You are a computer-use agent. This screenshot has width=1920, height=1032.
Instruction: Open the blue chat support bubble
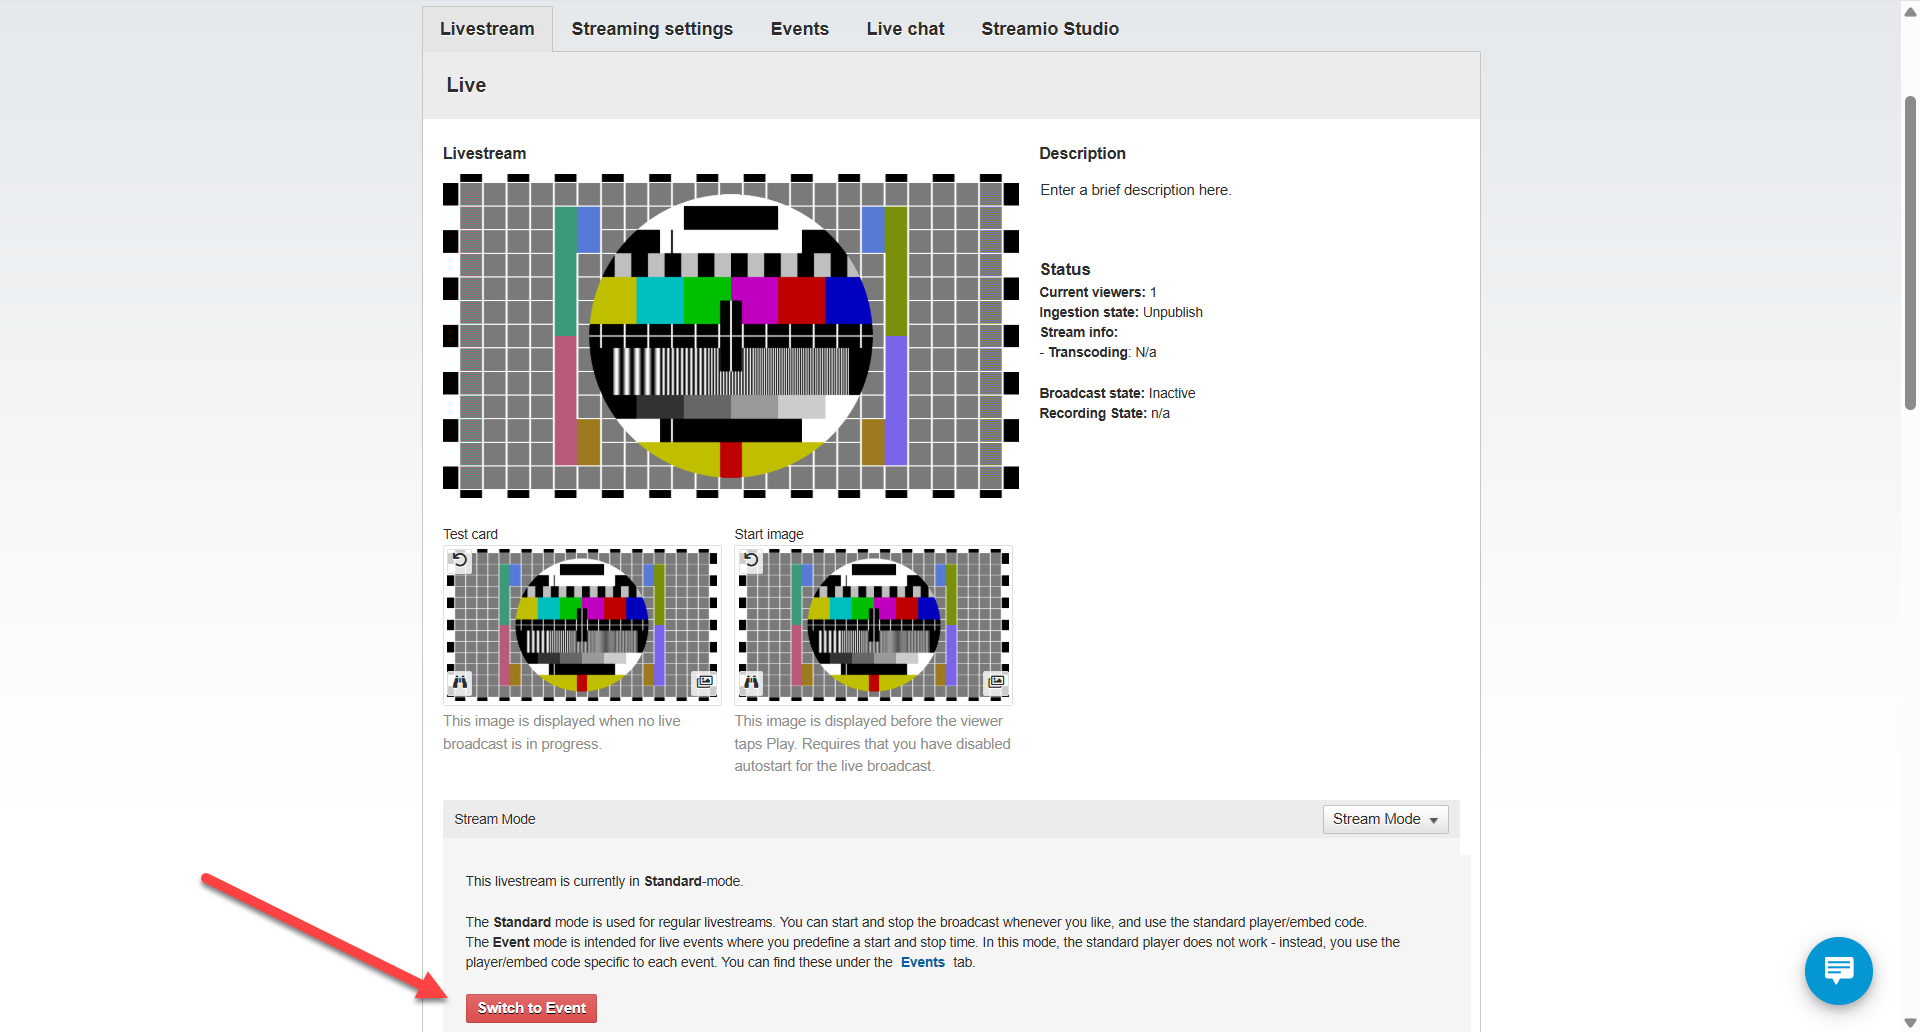click(1838, 970)
